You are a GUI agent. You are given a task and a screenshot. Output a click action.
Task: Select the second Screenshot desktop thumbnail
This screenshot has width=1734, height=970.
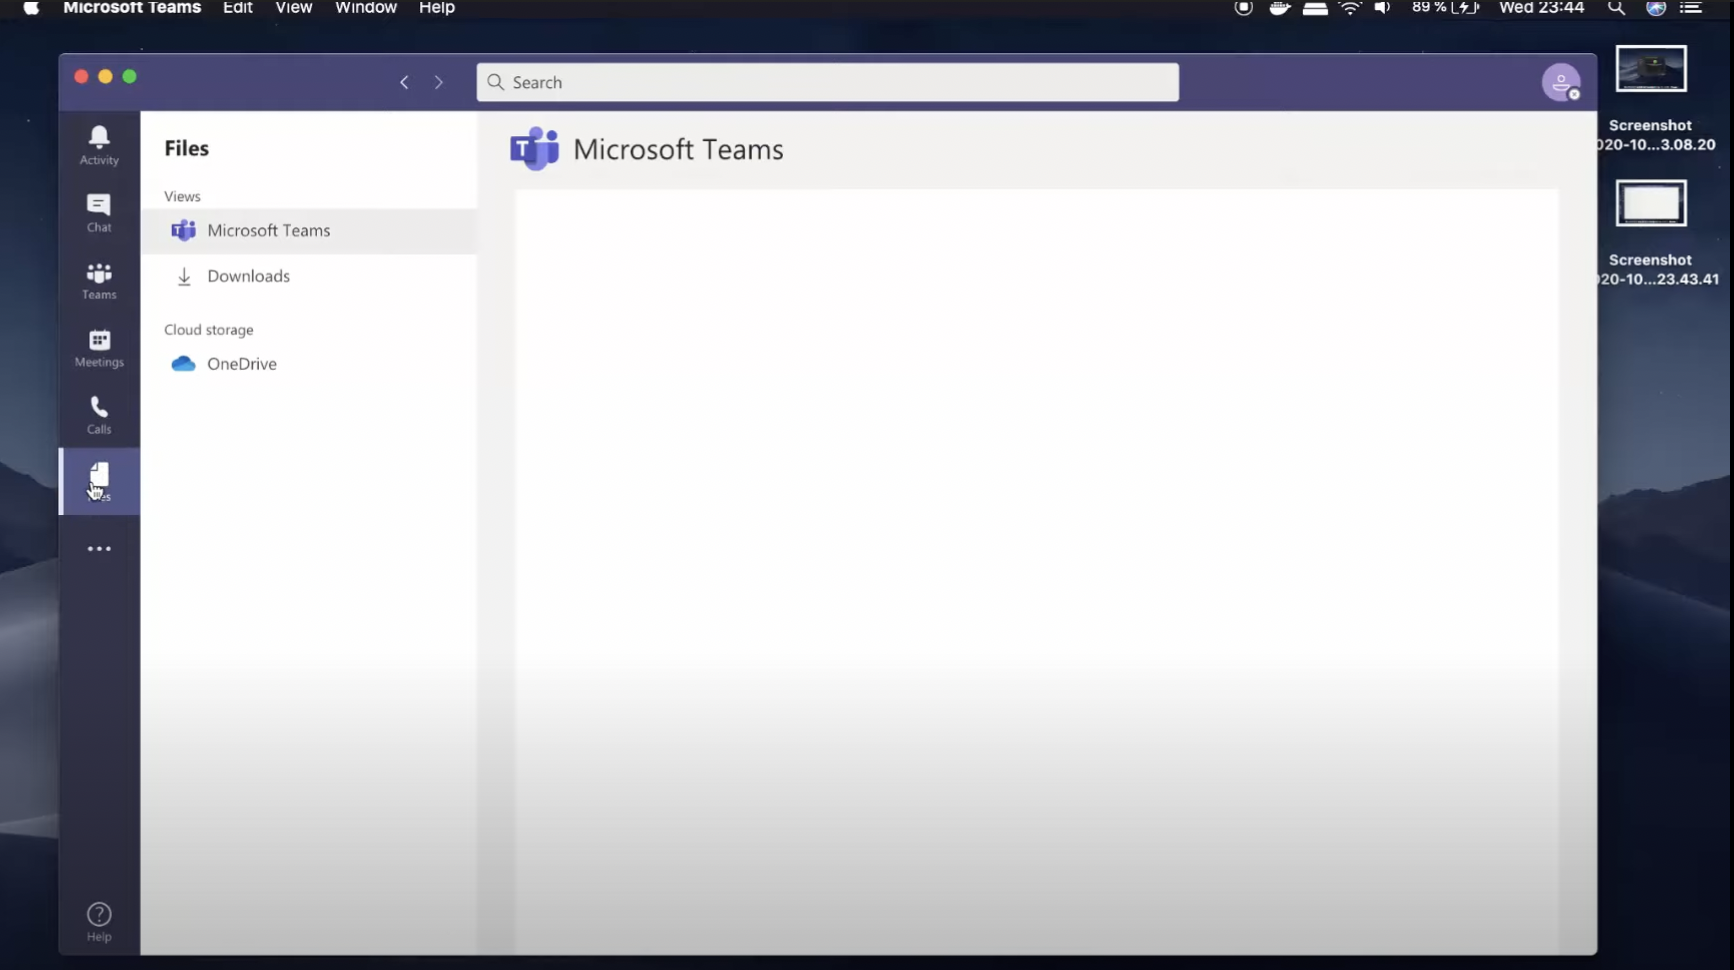(x=1651, y=204)
